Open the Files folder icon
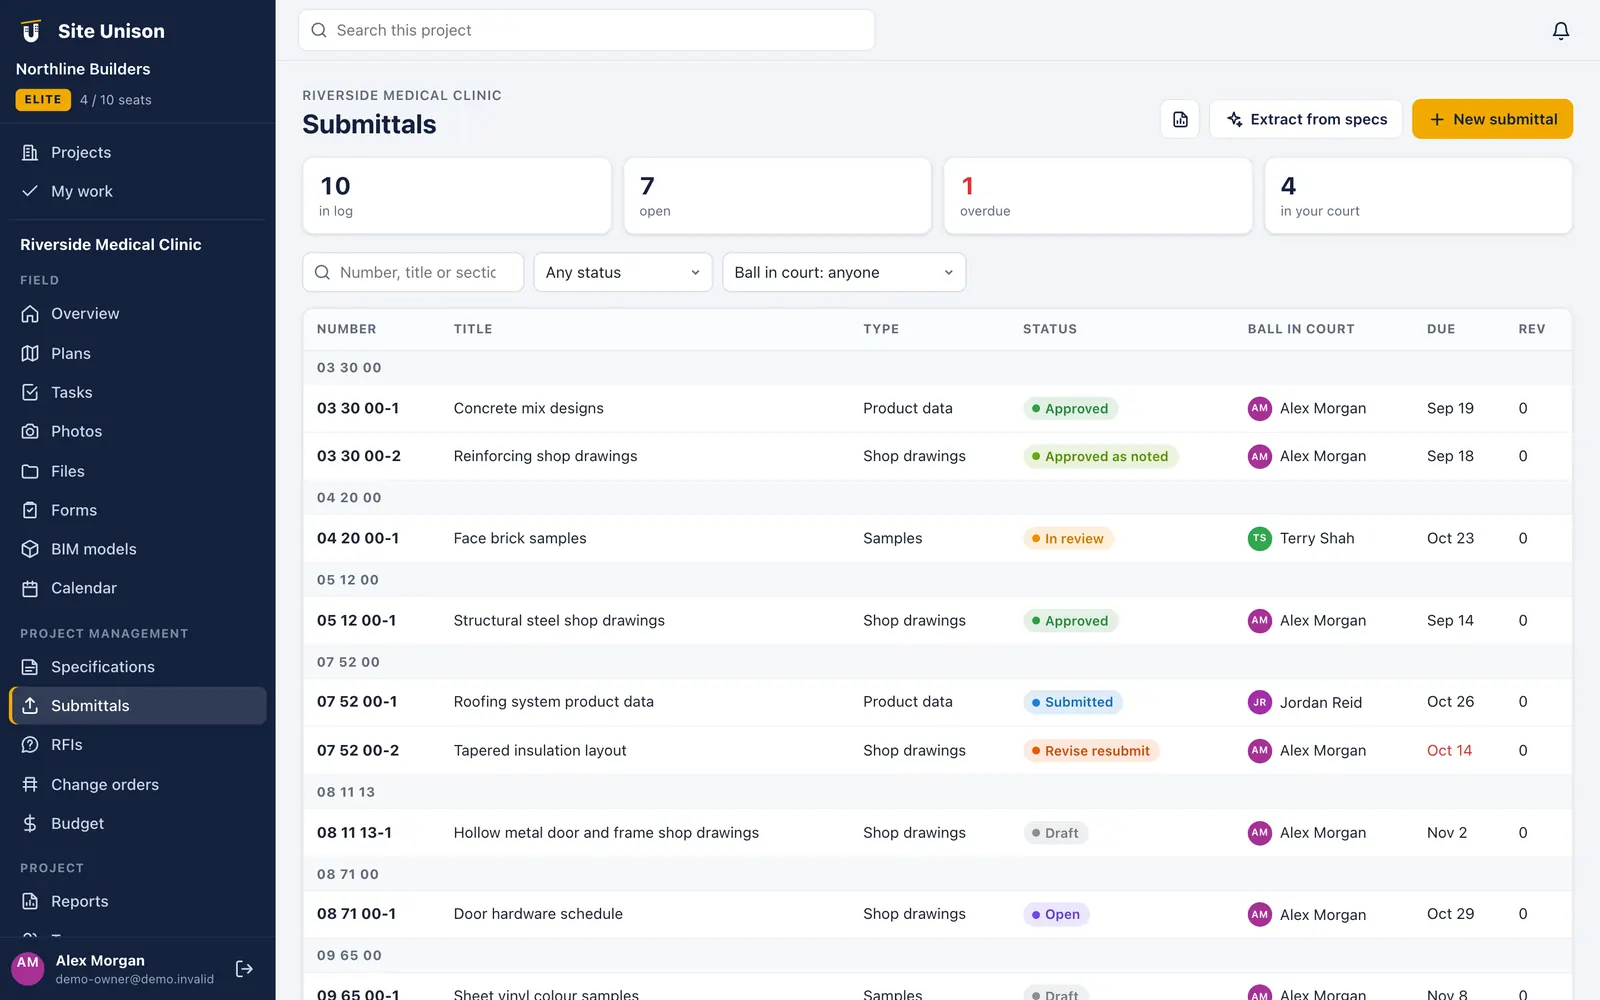This screenshot has width=1600, height=1000. tap(30, 471)
